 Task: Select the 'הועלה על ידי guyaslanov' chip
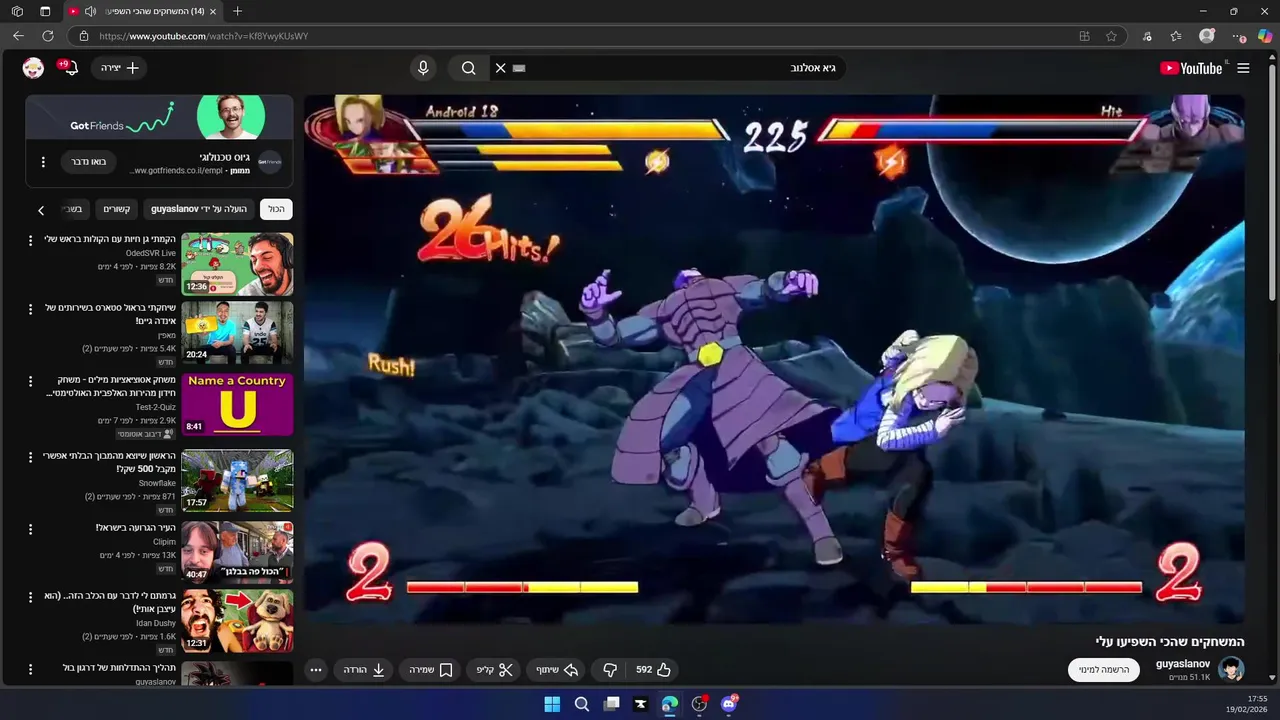click(198, 209)
